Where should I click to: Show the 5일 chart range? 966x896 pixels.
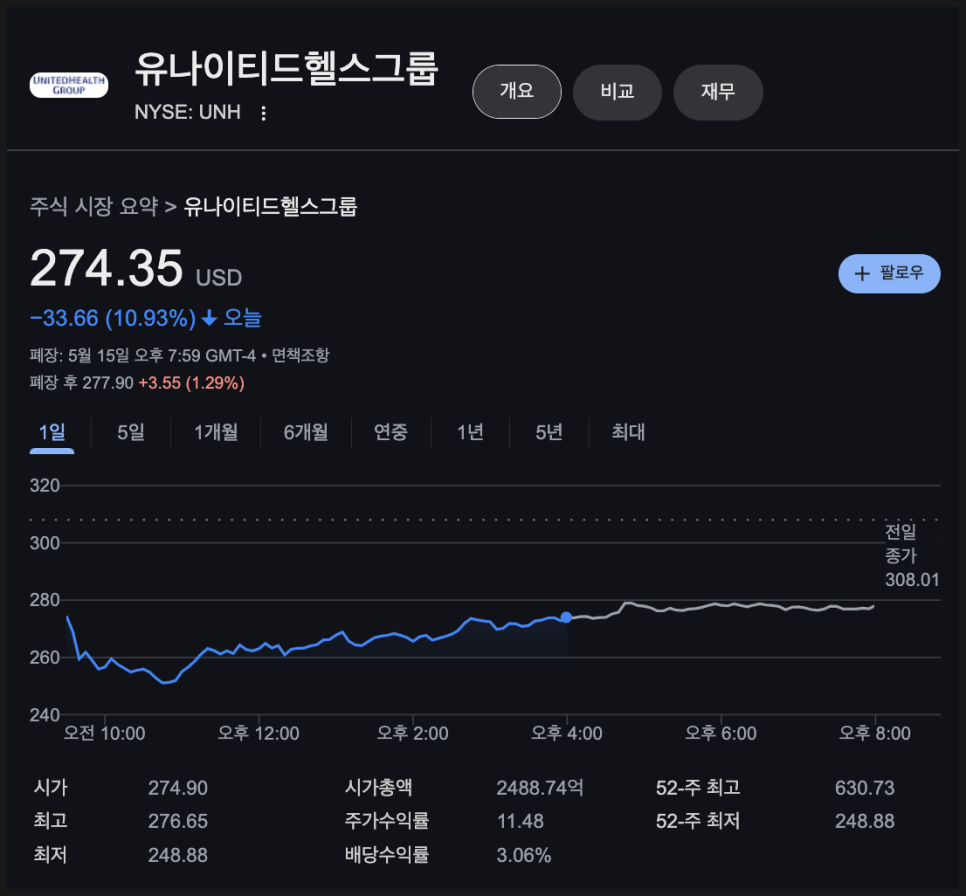[x=131, y=432]
